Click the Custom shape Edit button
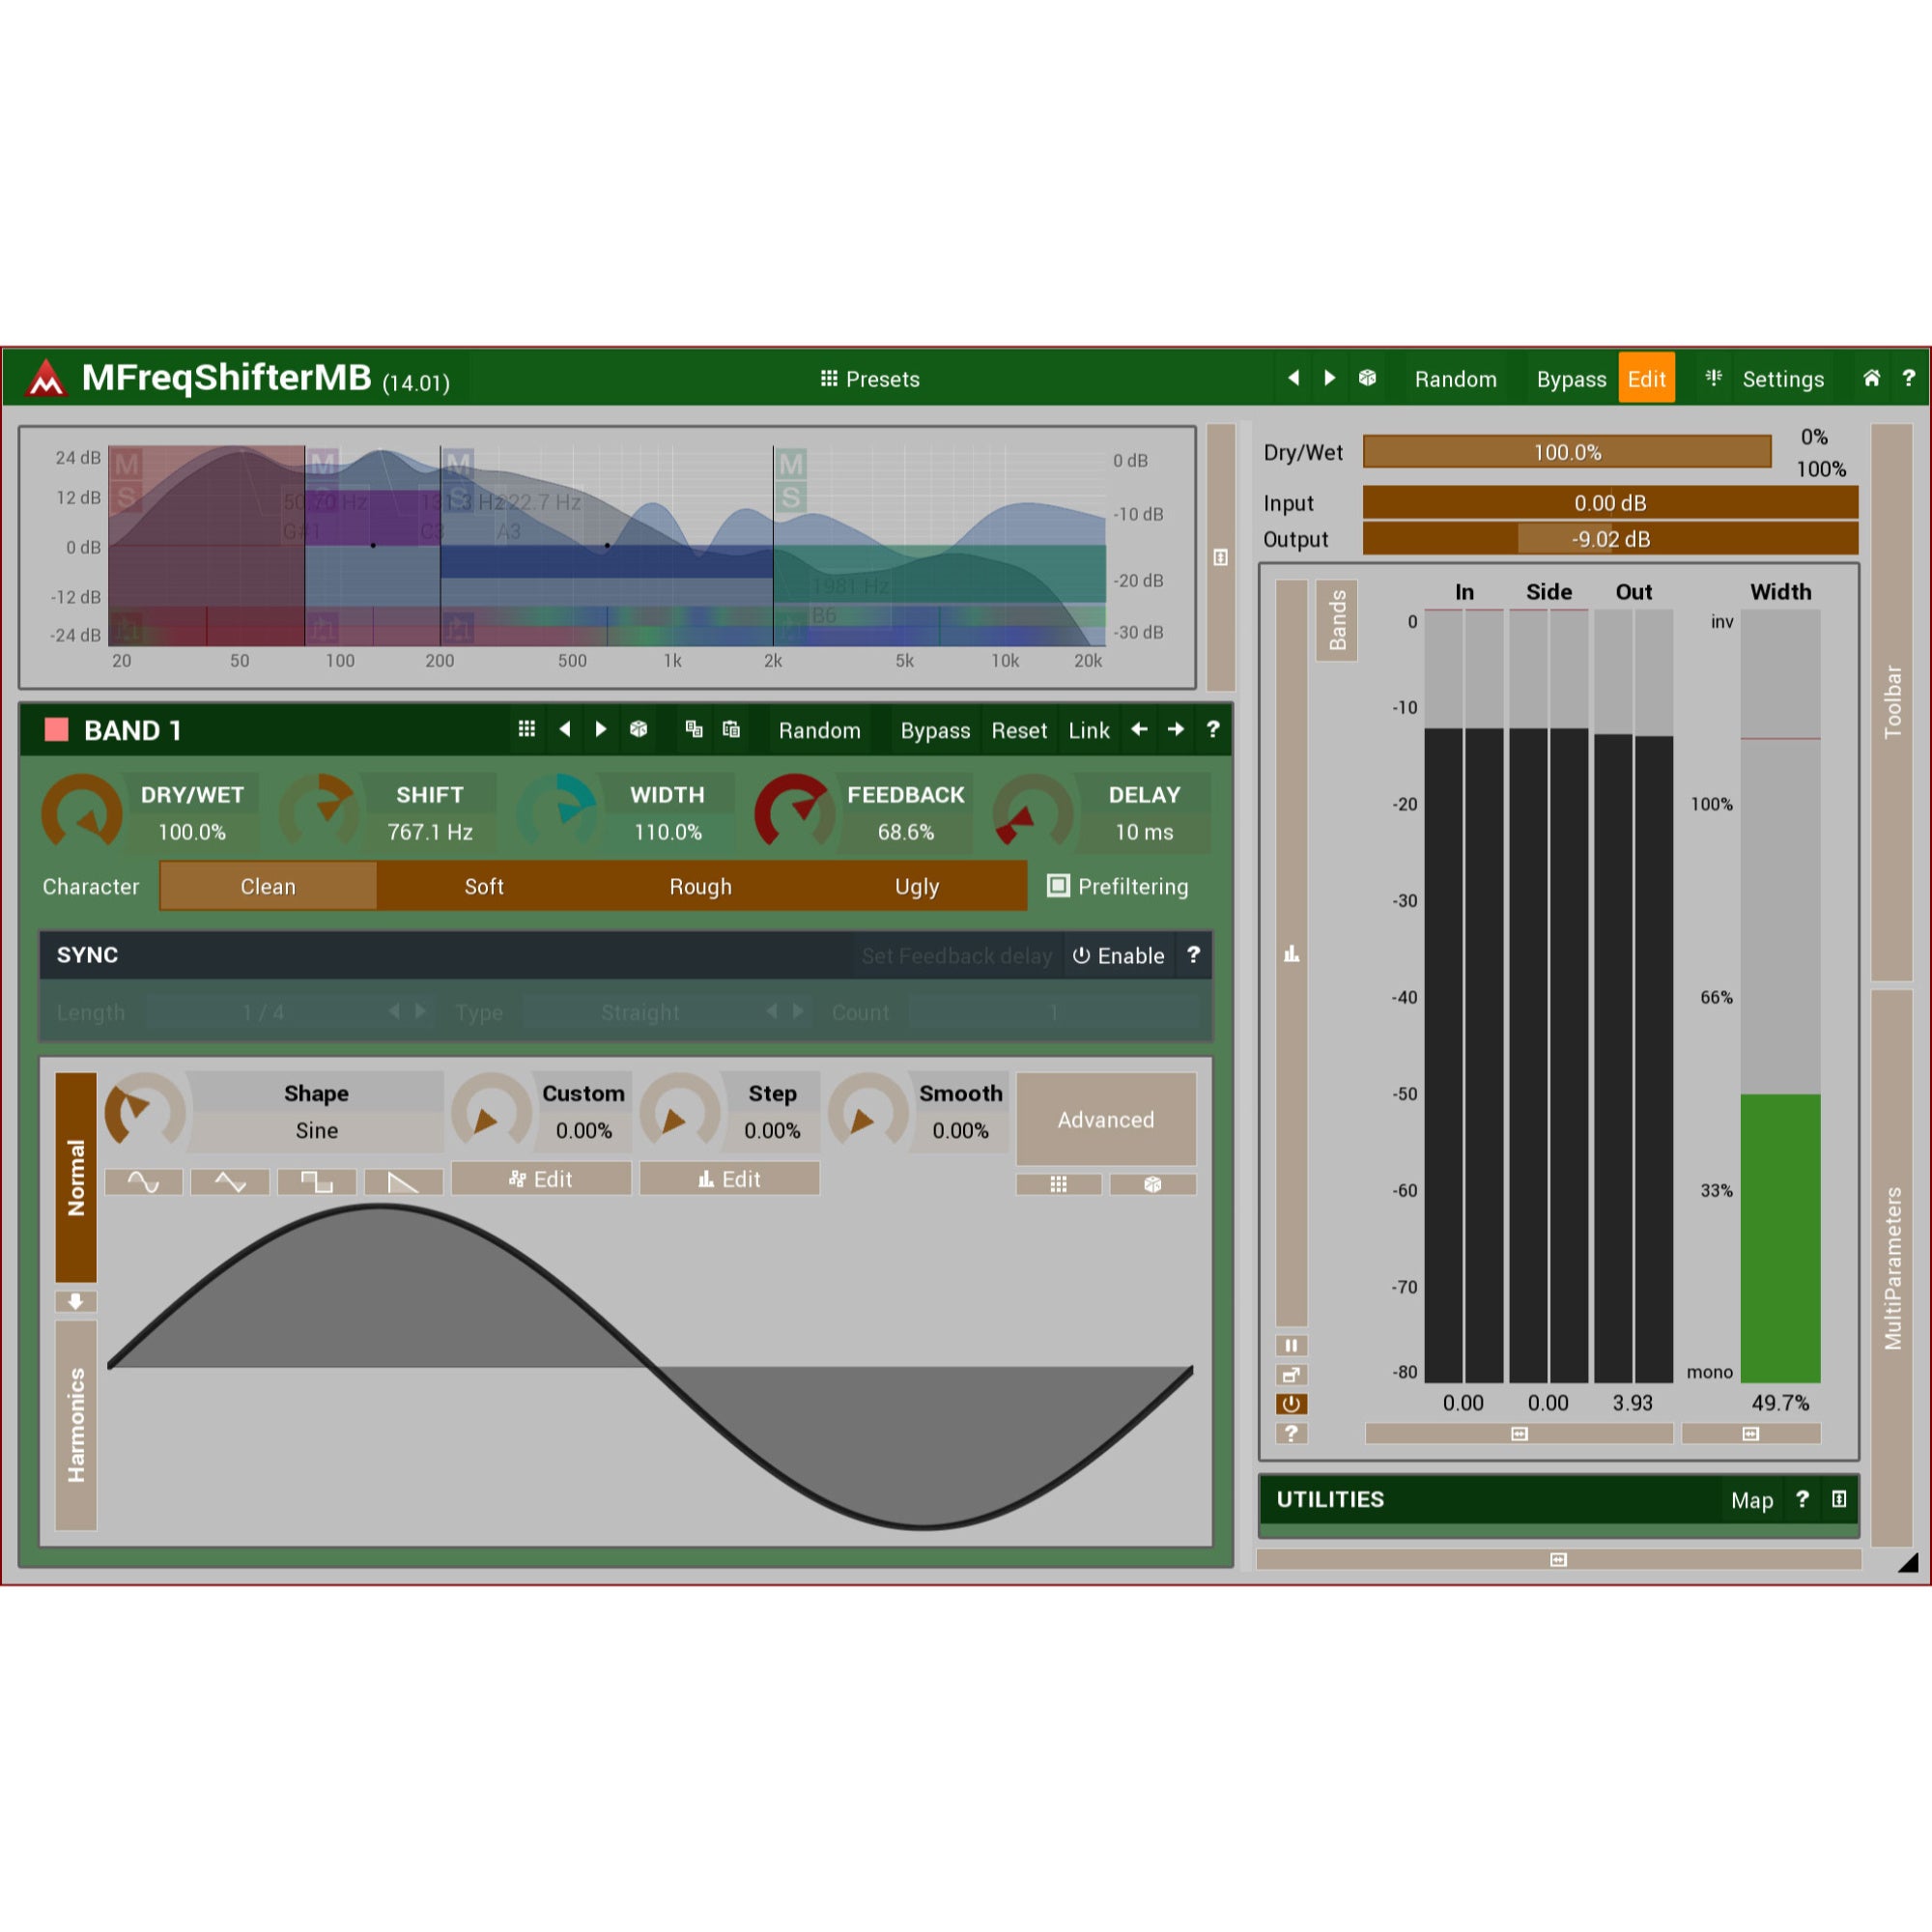The height and width of the screenshot is (1932, 1932). 541,1179
